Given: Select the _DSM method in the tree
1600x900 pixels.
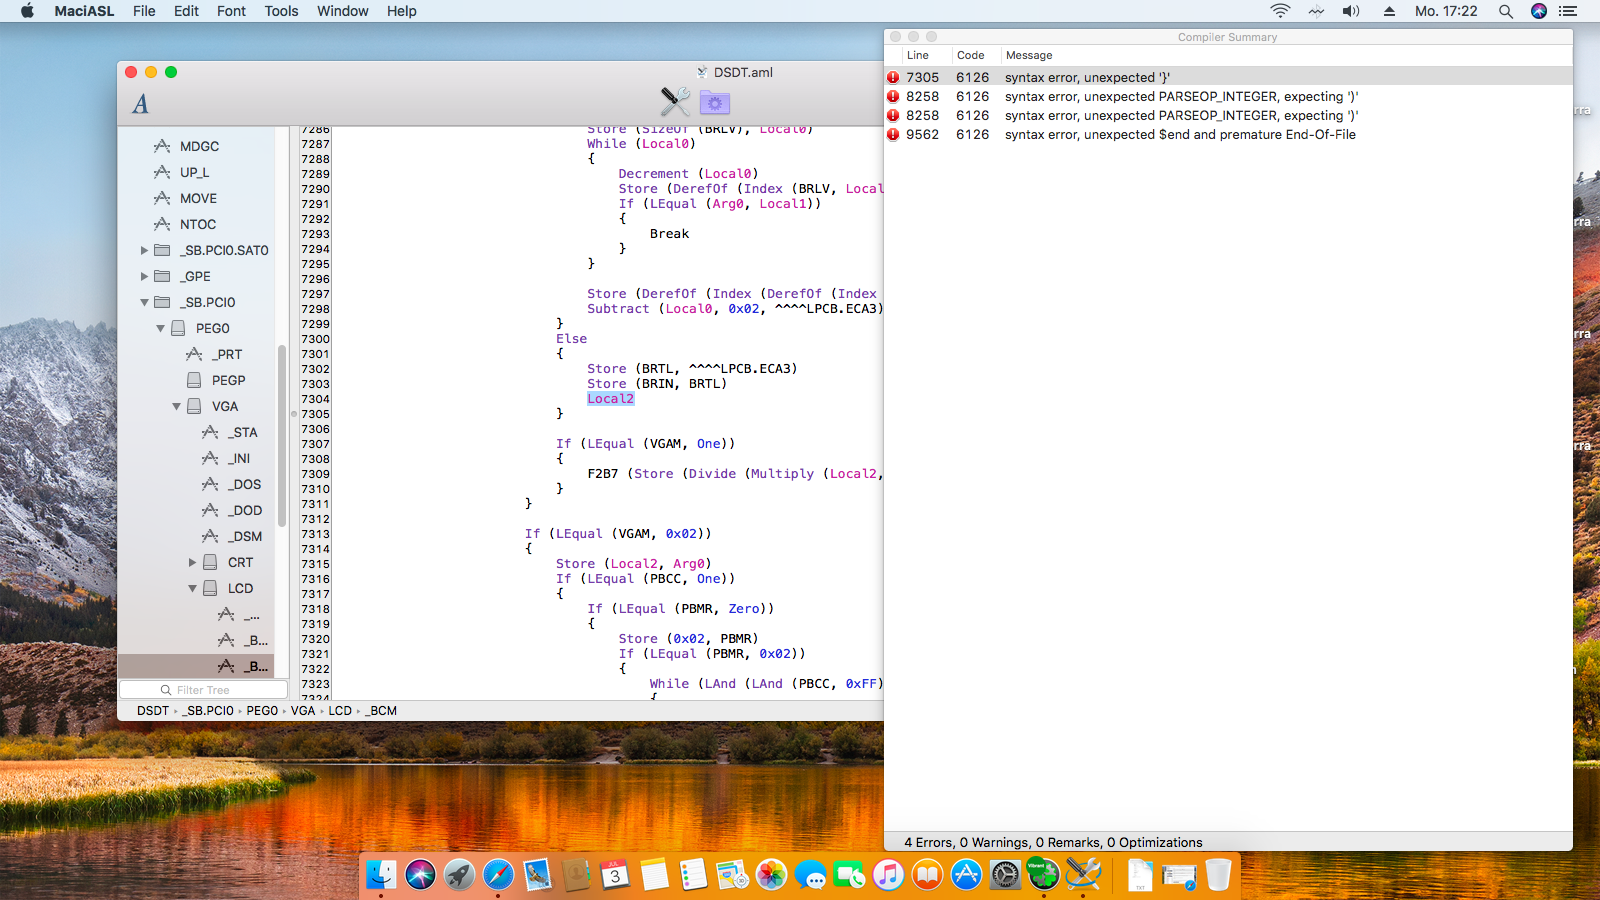Looking at the screenshot, I should (x=244, y=537).
